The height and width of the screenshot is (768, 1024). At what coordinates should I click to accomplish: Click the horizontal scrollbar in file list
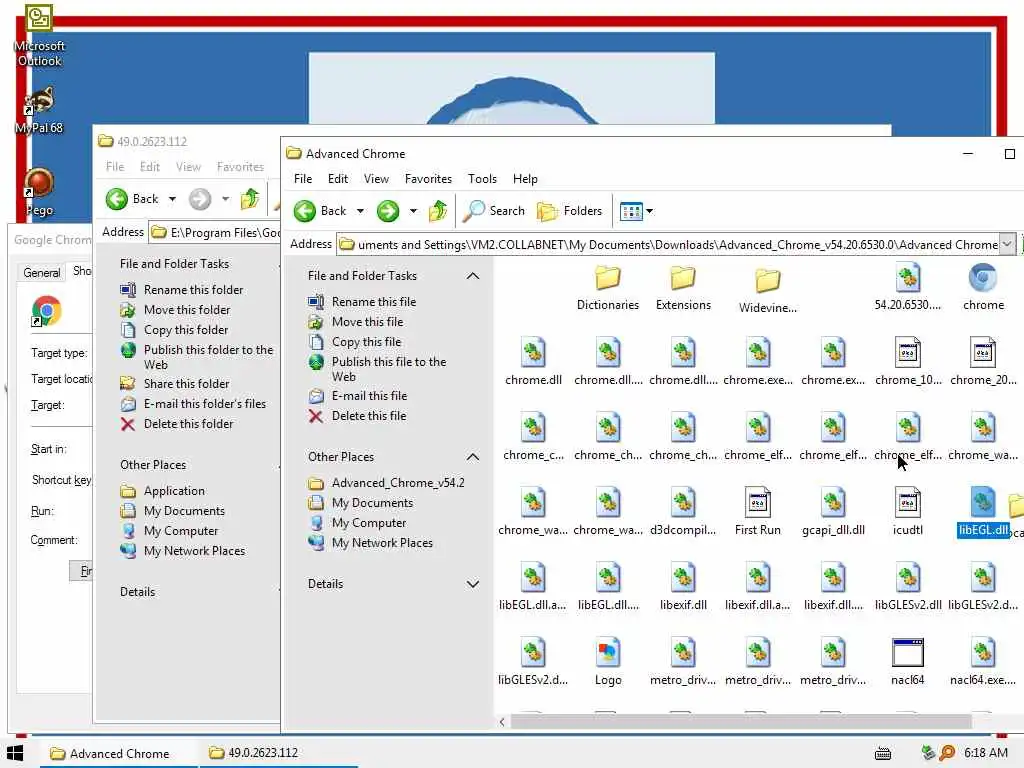coord(741,722)
